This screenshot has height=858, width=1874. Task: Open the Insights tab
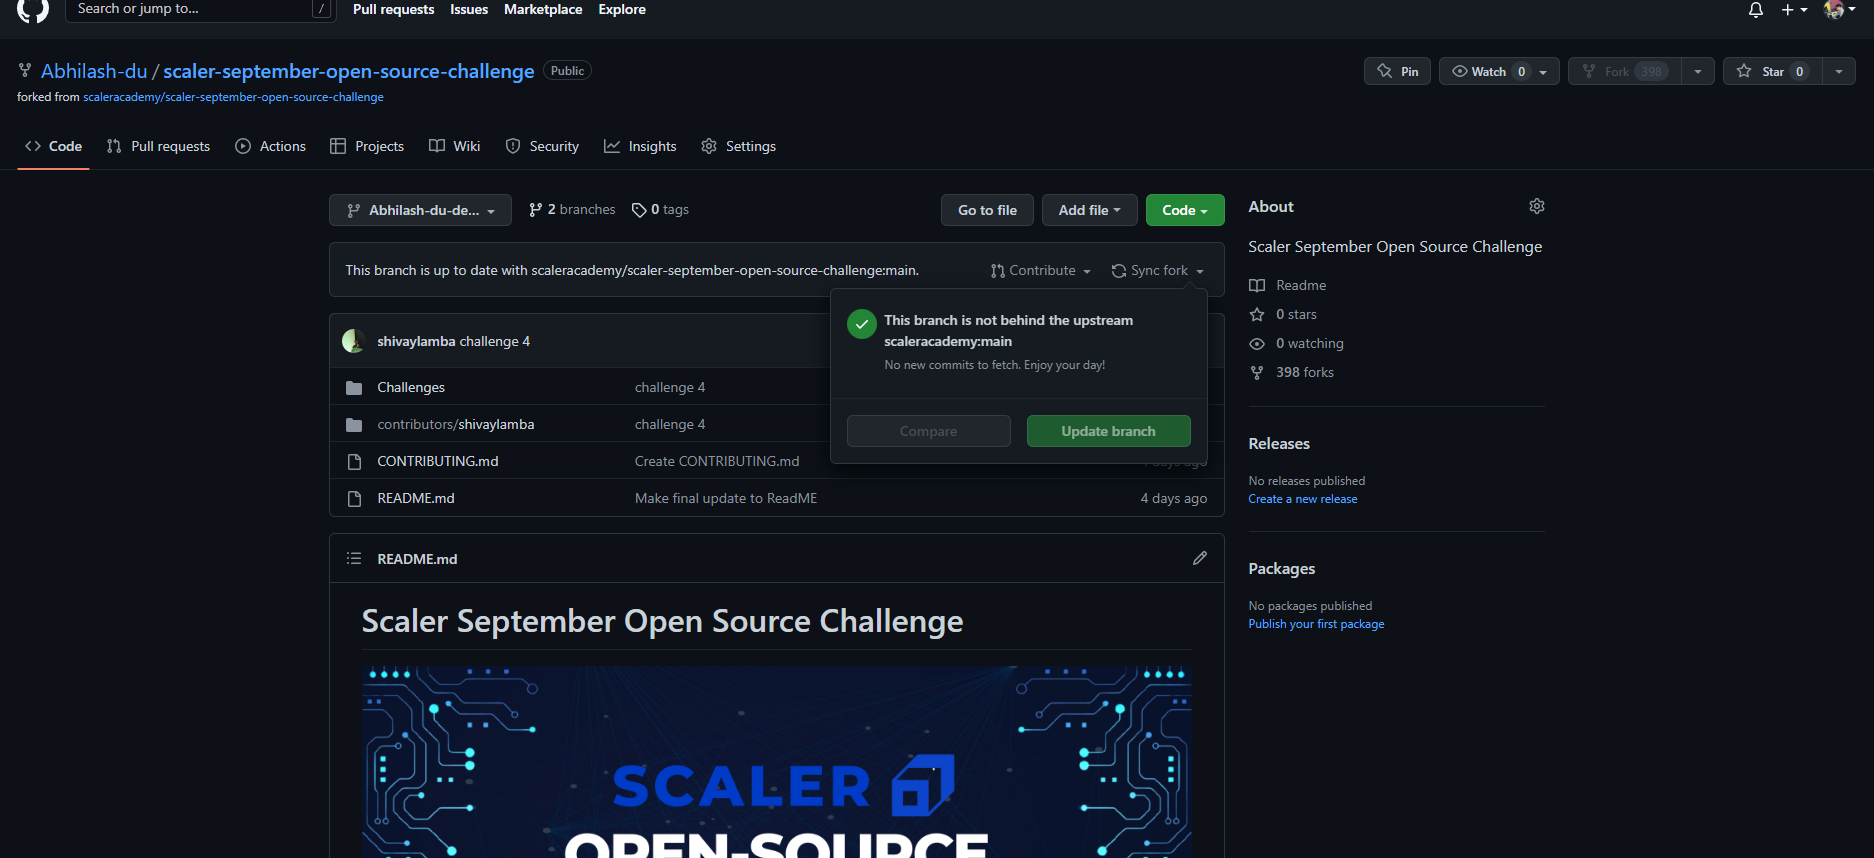click(640, 146)
